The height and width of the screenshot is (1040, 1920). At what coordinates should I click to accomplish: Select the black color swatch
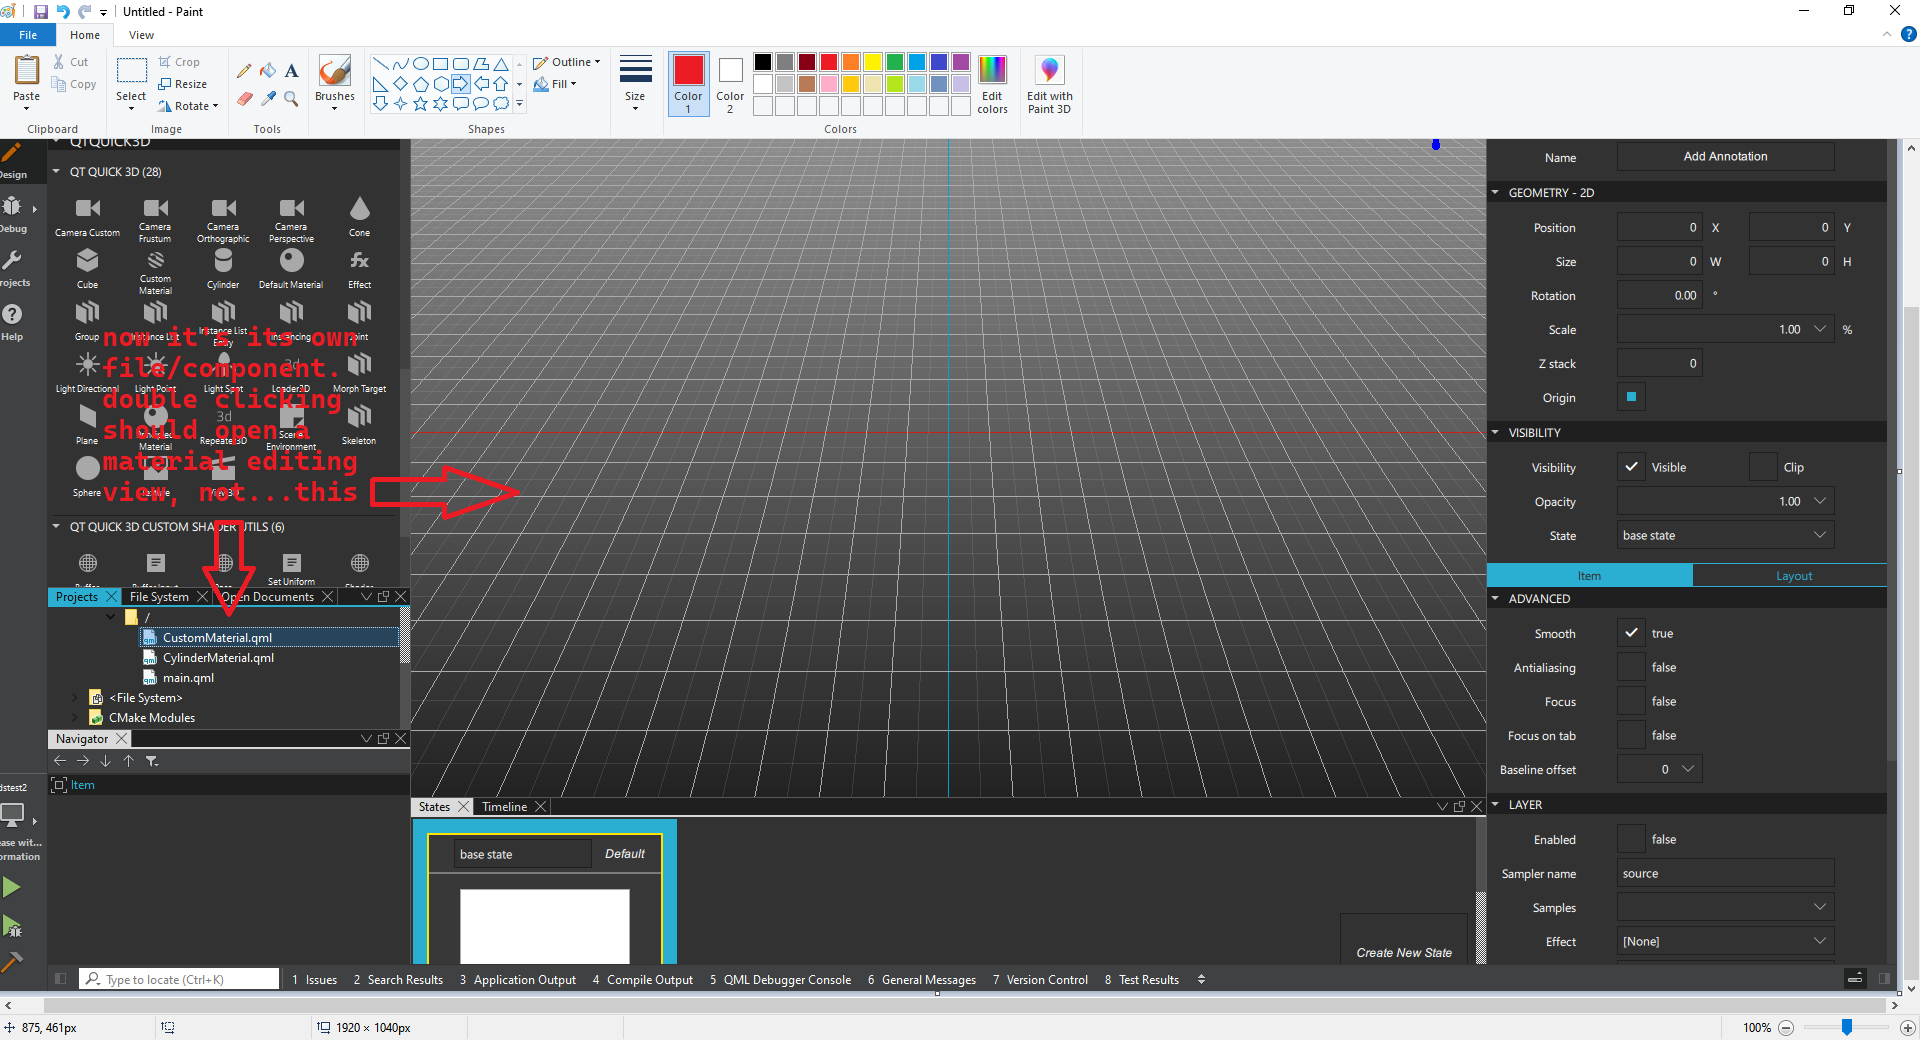click(x=763, y=62)
